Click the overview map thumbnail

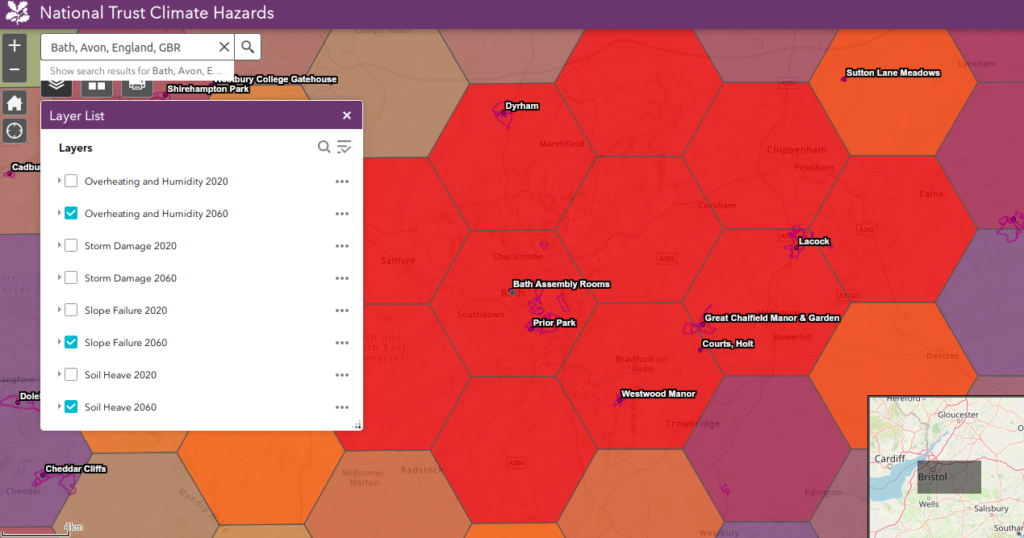[x=946, y=467]
